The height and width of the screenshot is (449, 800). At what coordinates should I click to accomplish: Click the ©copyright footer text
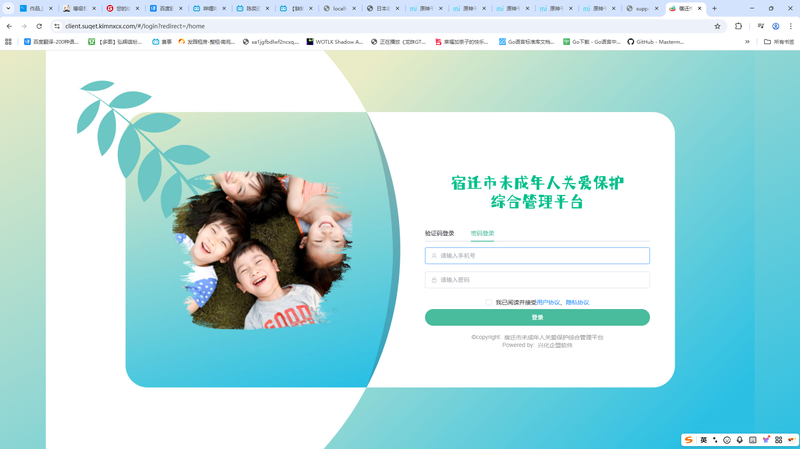[x=537, y=337]
